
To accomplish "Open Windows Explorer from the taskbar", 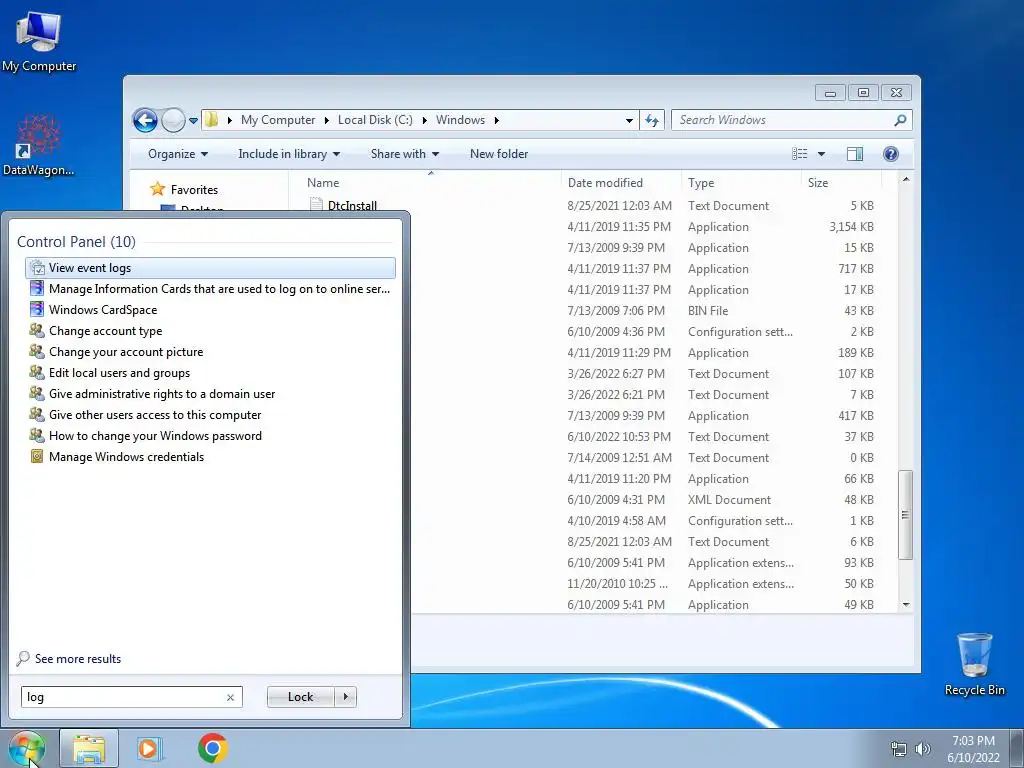I will click(89, 748).
